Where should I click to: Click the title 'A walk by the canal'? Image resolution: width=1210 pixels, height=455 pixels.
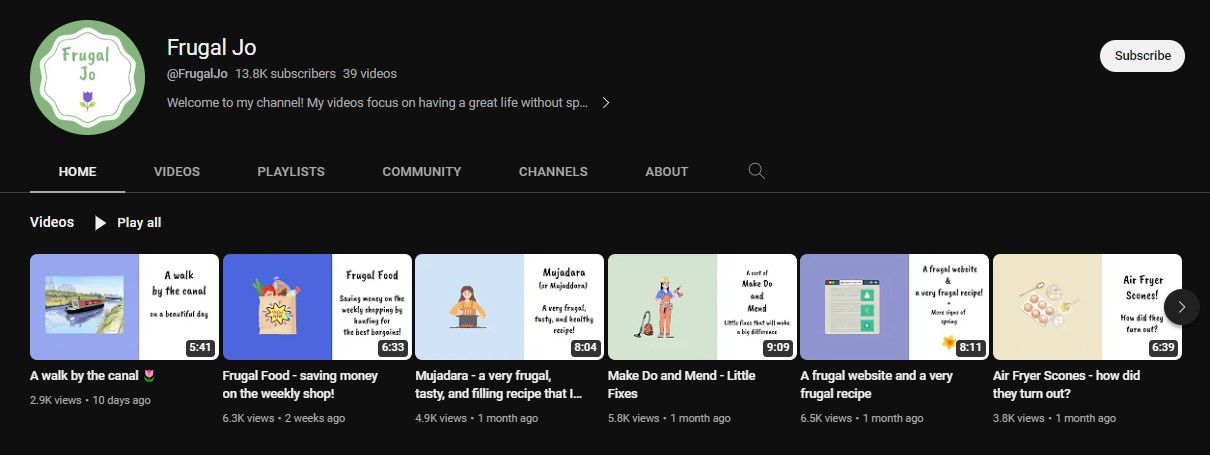pos(92,376)
